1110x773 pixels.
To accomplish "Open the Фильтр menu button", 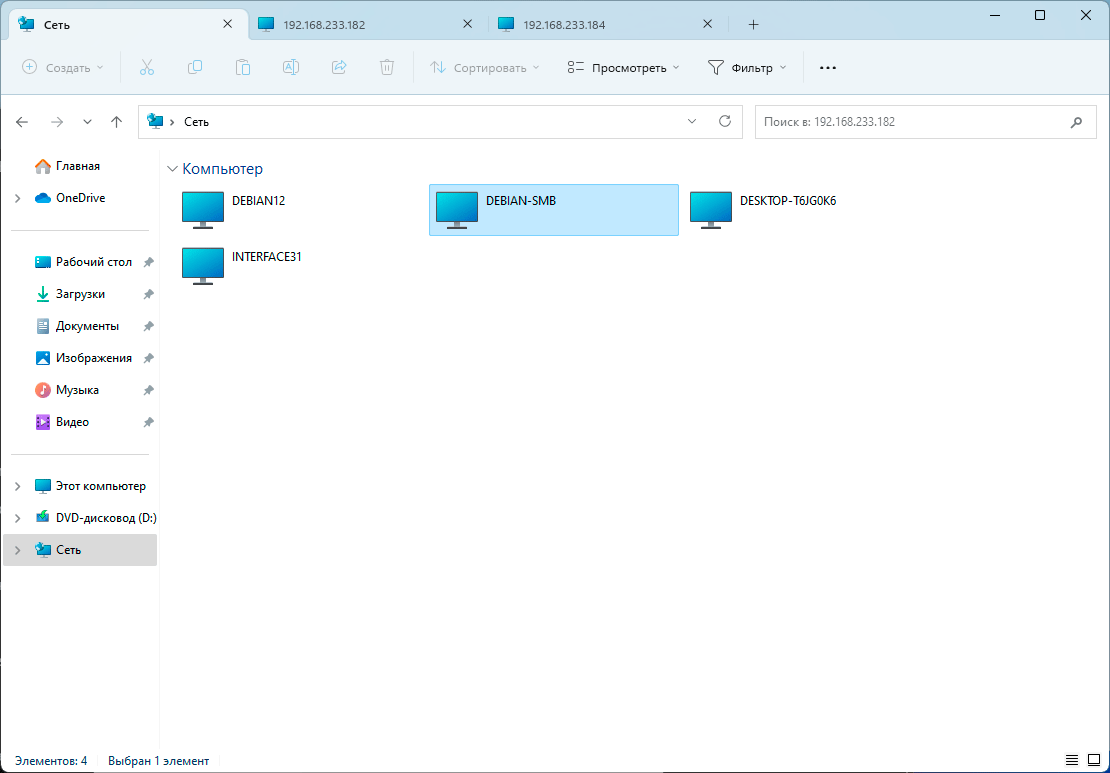I will tap(747, 67).
